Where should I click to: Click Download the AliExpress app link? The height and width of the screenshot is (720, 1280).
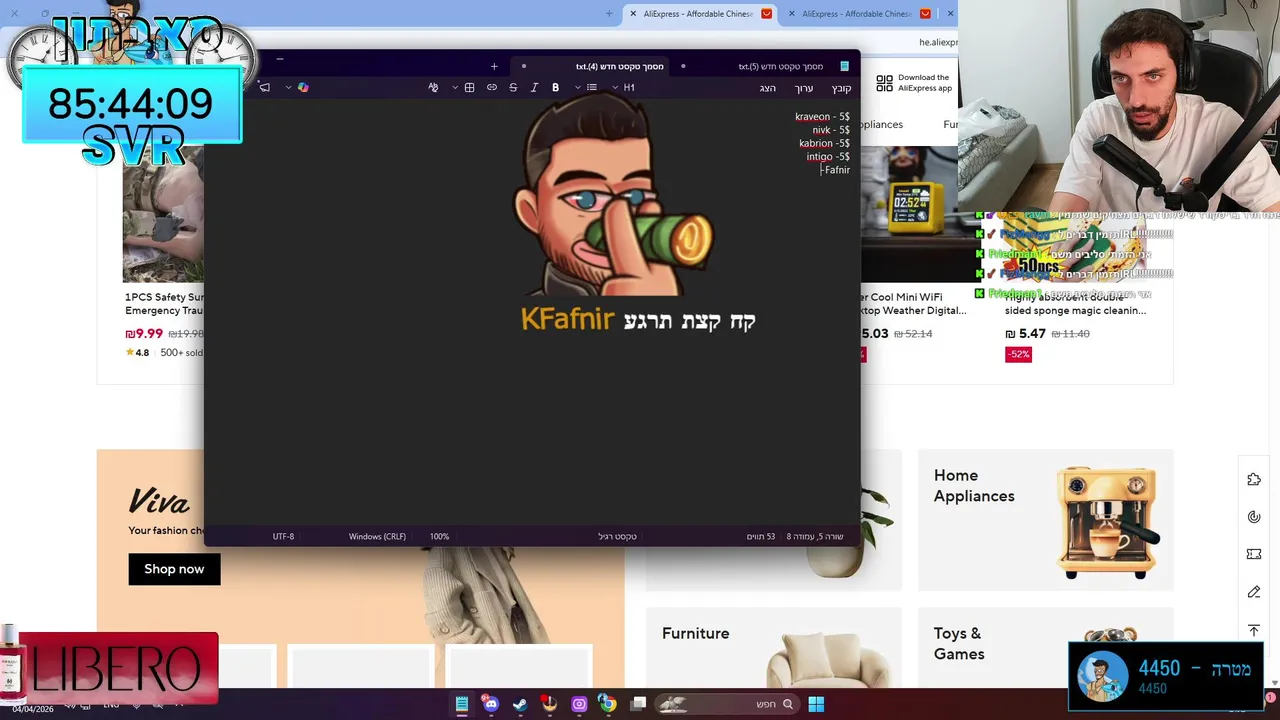[x=924, y=83]
